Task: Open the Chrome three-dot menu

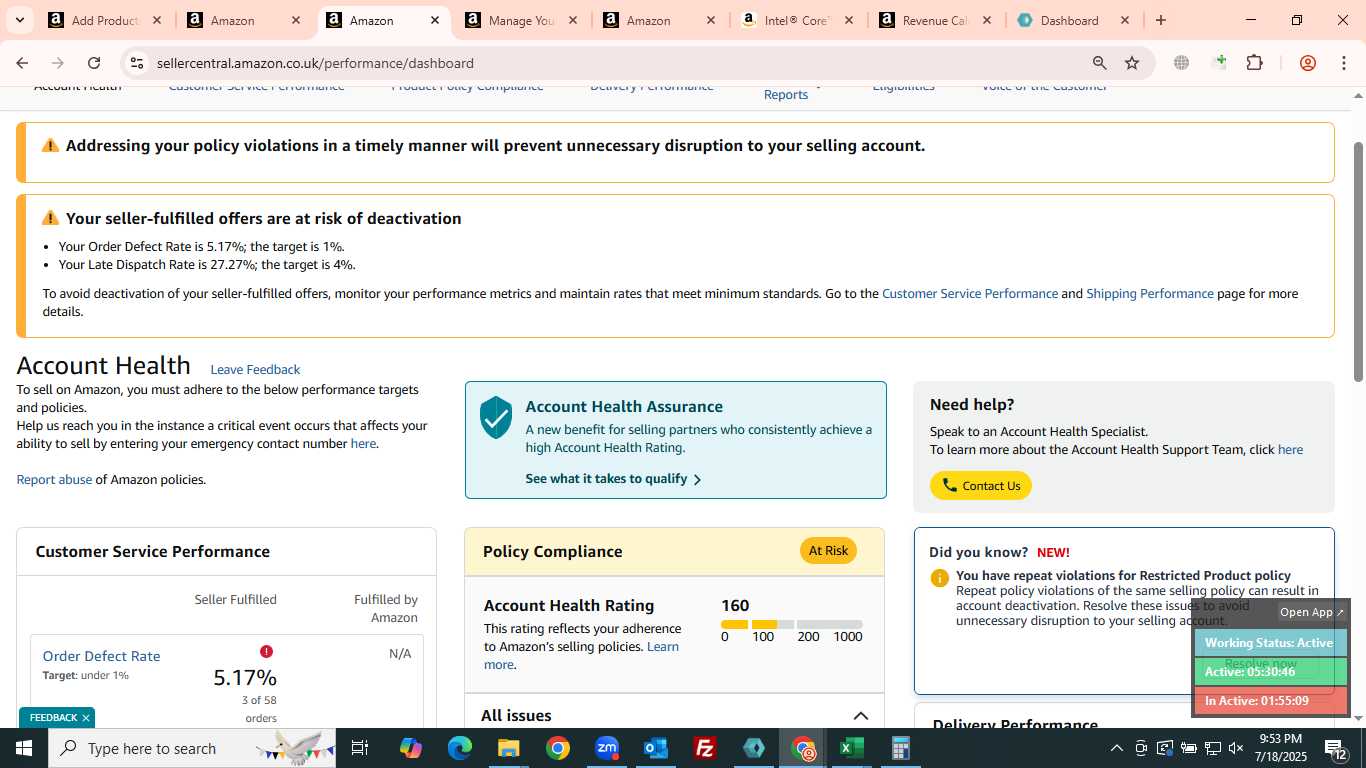Action: 1343,63
